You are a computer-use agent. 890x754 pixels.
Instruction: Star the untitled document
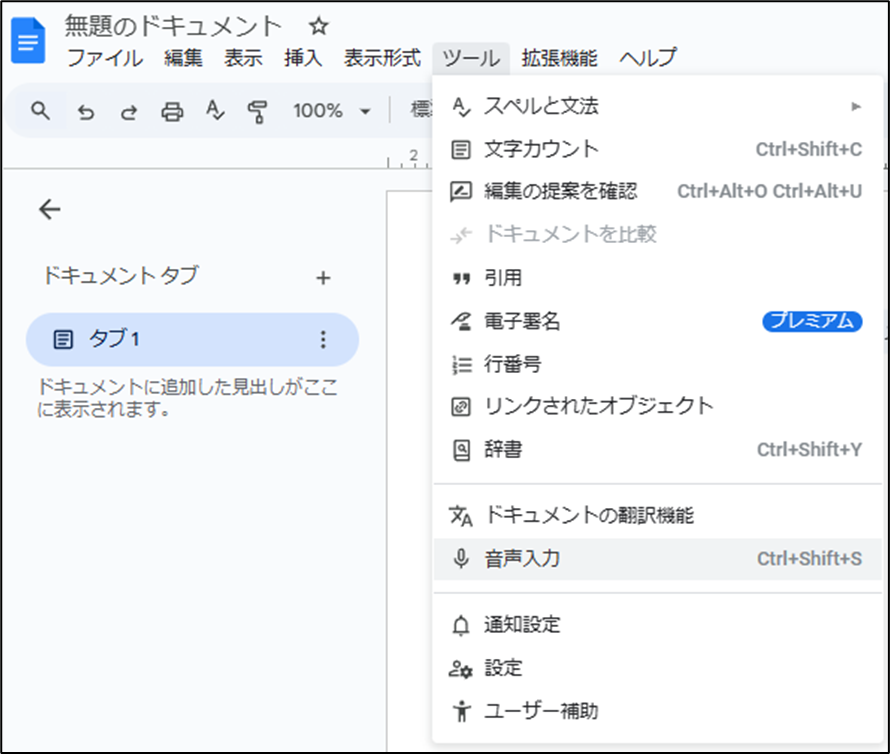318,26
